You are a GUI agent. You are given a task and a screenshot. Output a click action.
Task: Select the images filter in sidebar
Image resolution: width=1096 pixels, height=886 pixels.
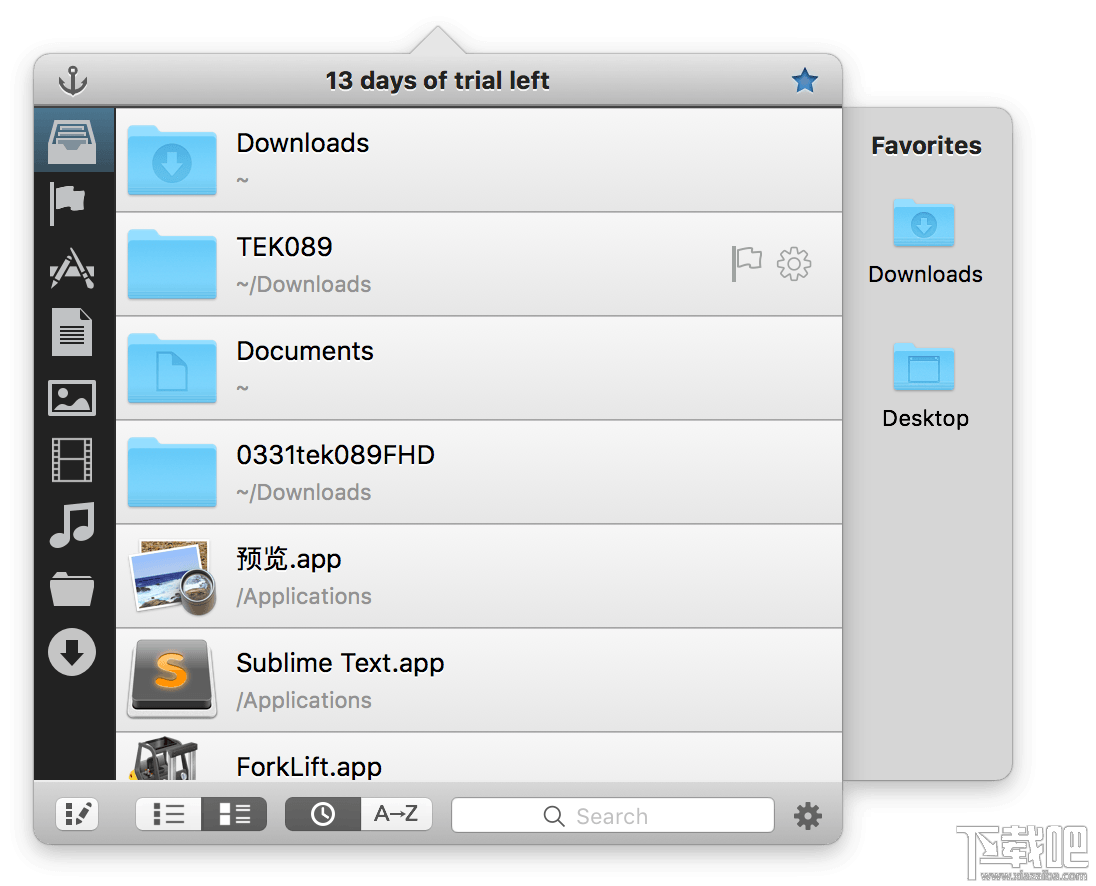(x=72, y=397)
